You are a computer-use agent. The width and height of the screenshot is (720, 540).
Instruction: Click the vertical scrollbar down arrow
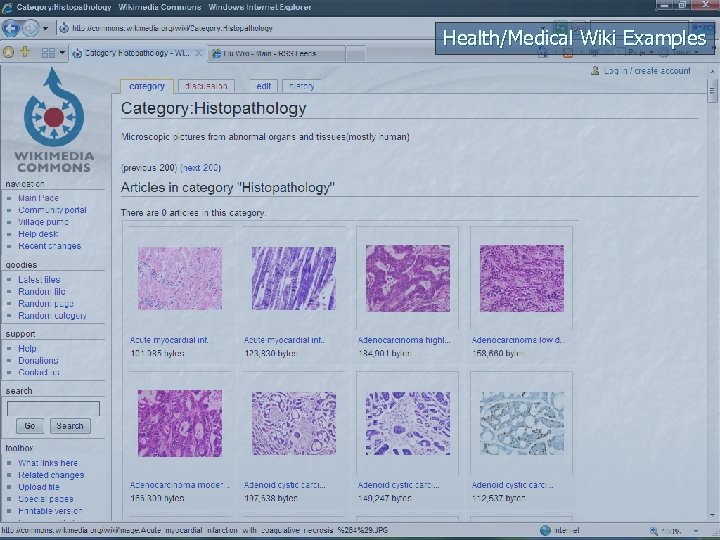click(712, 516)
